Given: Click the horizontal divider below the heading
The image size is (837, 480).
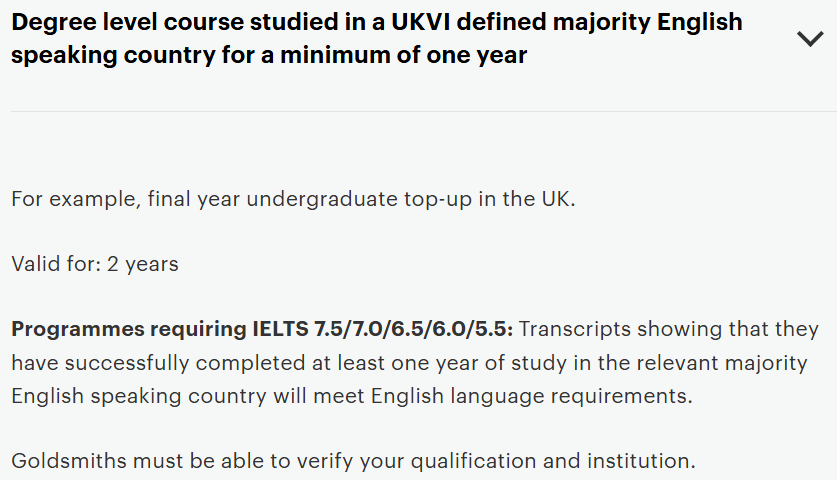Looking at the screenshot, I should click(x=418, y=111).
